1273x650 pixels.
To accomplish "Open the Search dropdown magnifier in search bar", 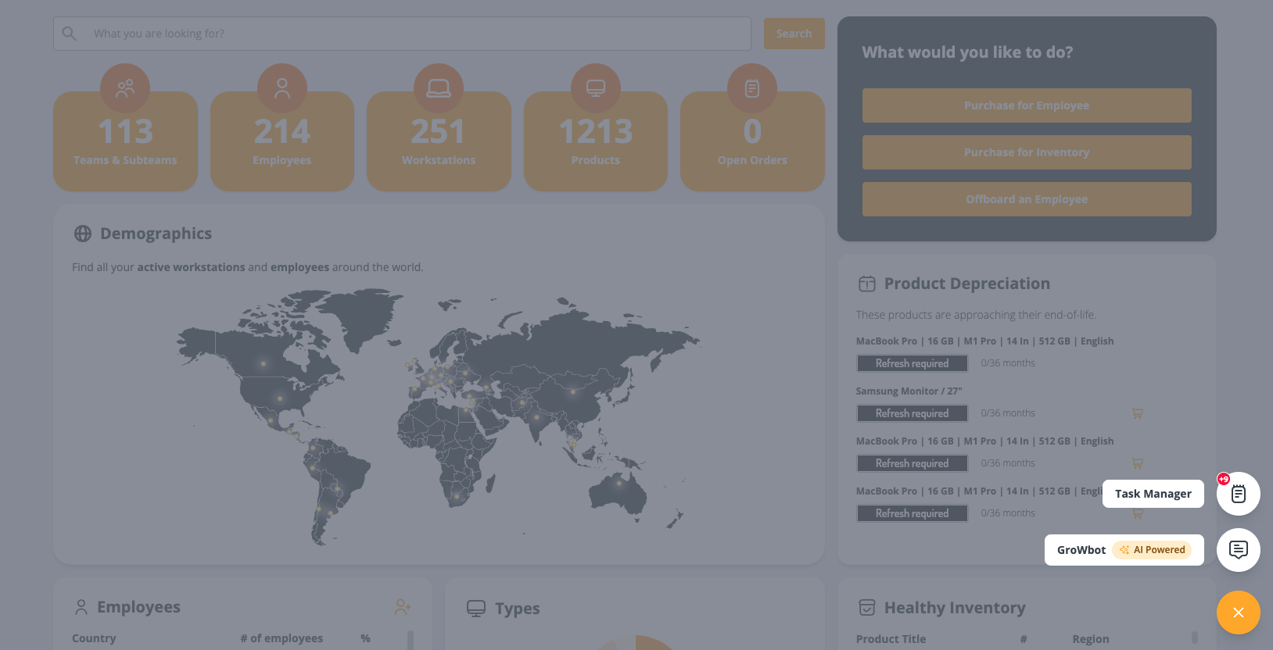I will (x=69, y=33).
